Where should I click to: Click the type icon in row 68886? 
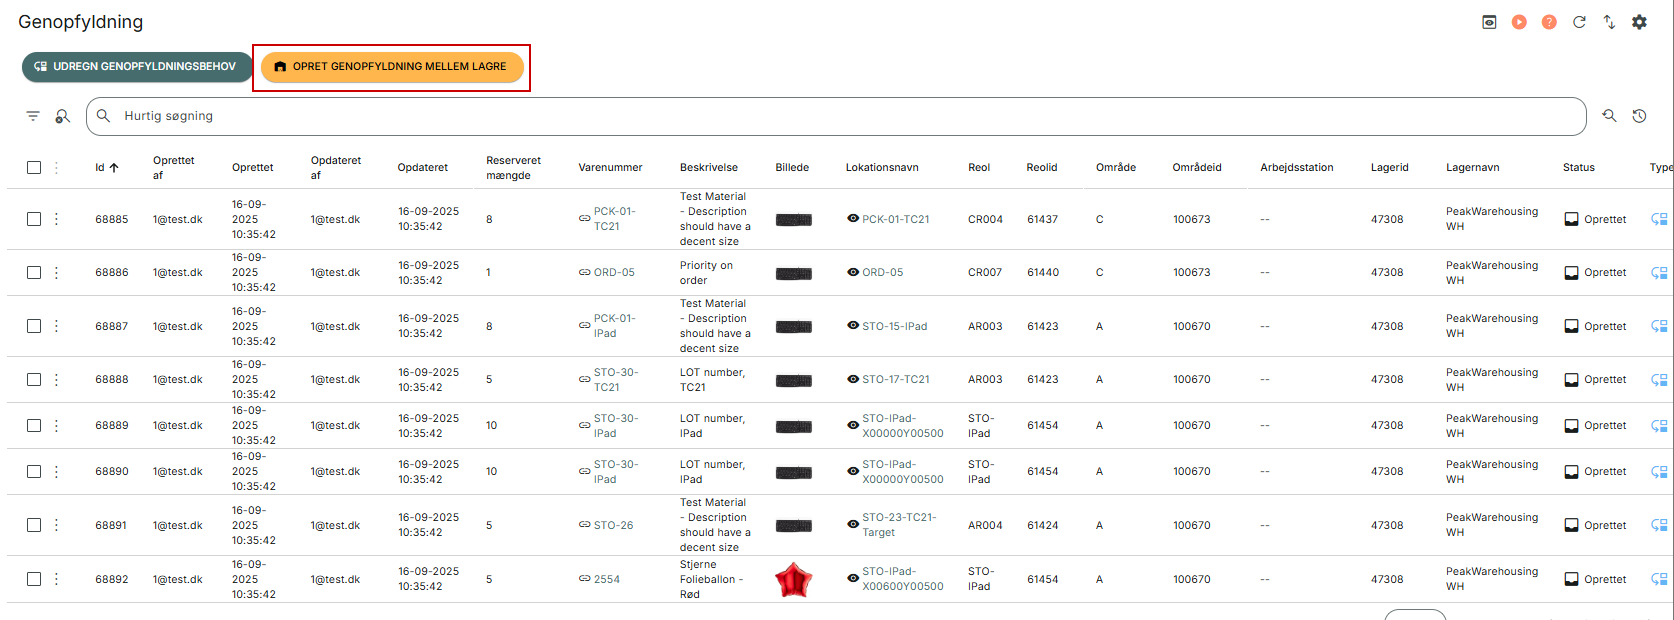(1659, 272)
